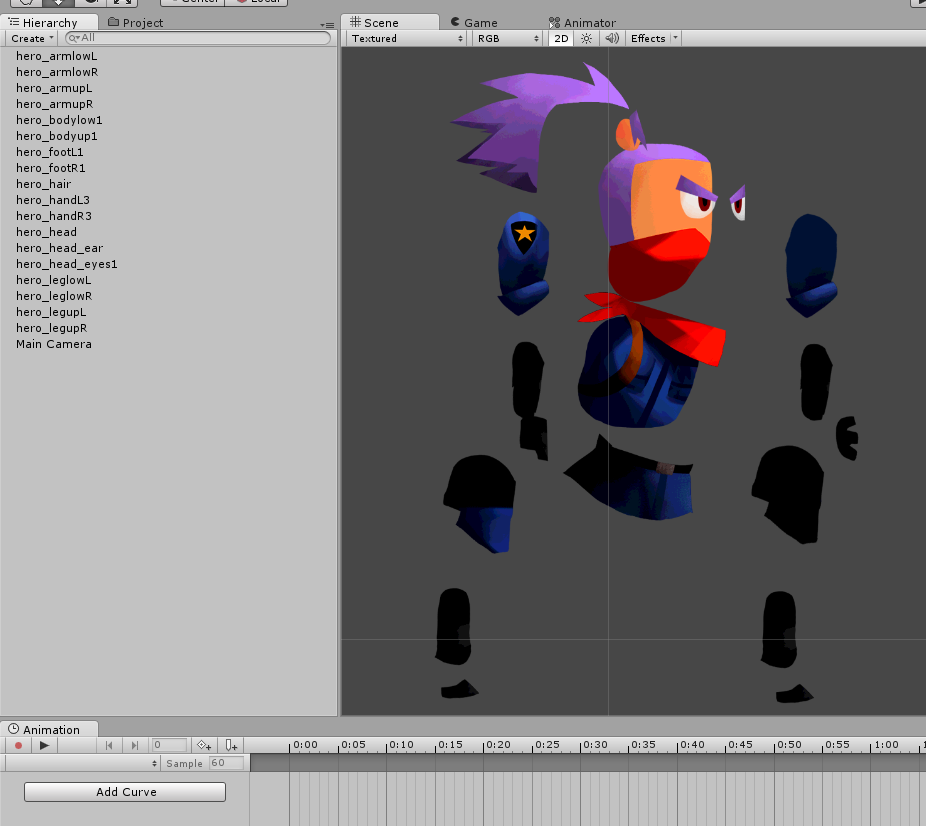Viewport: 926px width, 826px height.
Task: Select hero_head_eyes1 in the Hierarchy
Action: (x=67, y=263)
